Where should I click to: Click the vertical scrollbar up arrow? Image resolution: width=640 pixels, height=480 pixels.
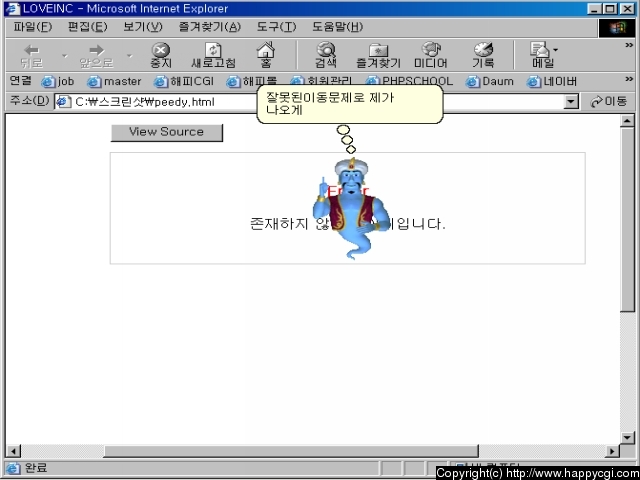[627, 120]
